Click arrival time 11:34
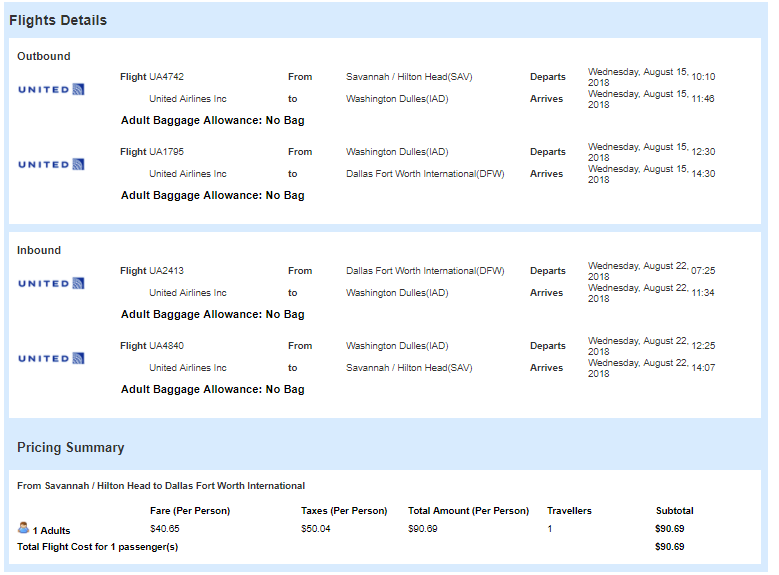 coord(703,293)
